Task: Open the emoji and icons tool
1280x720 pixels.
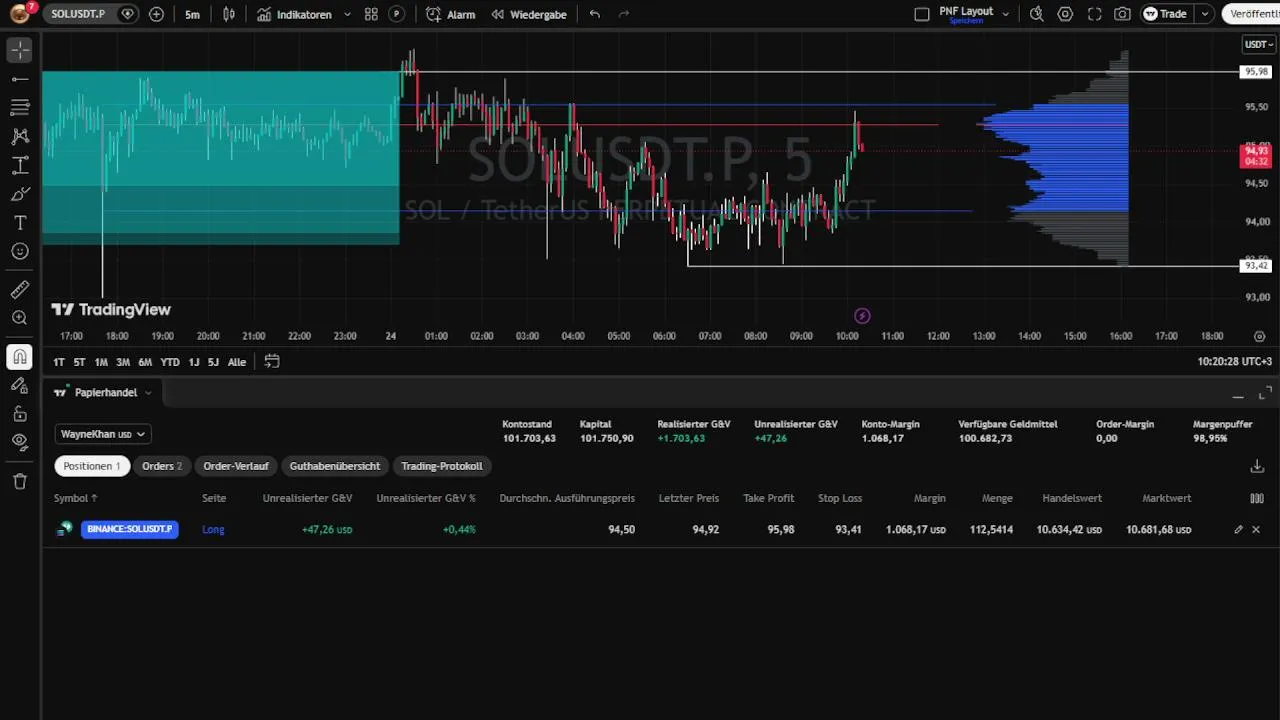Action: point(20,251)
